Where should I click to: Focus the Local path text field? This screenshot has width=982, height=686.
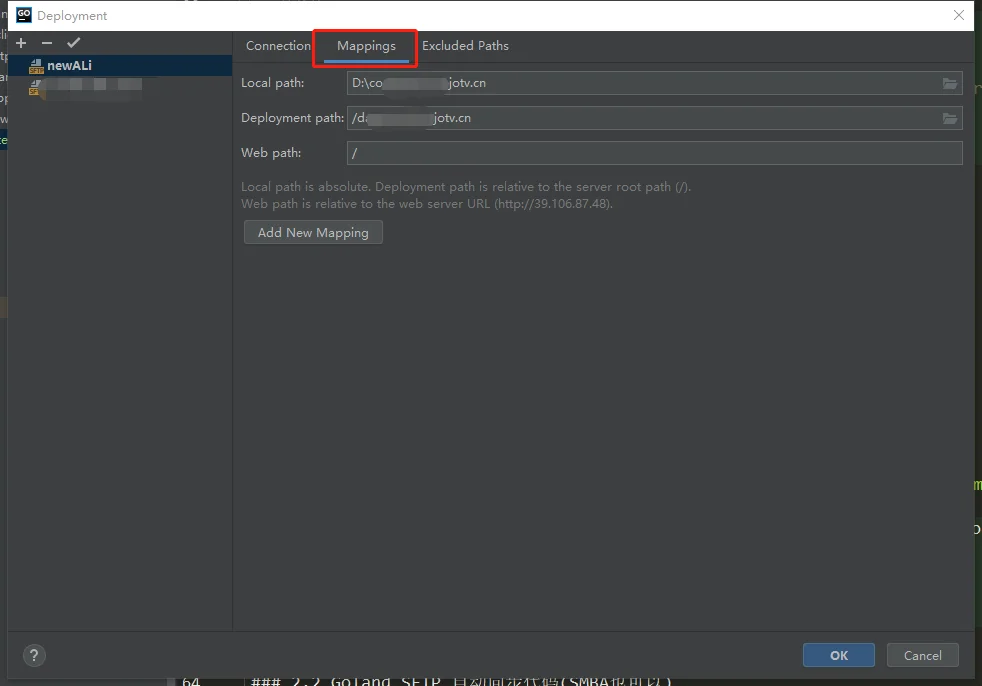pos(640,83)
